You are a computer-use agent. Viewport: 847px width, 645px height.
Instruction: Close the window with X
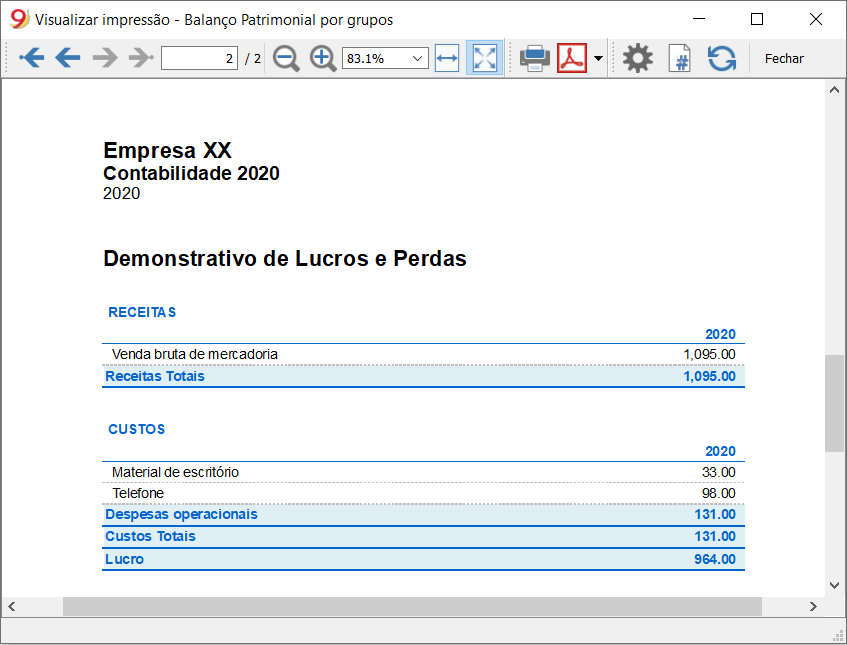(x=816, y=19)
